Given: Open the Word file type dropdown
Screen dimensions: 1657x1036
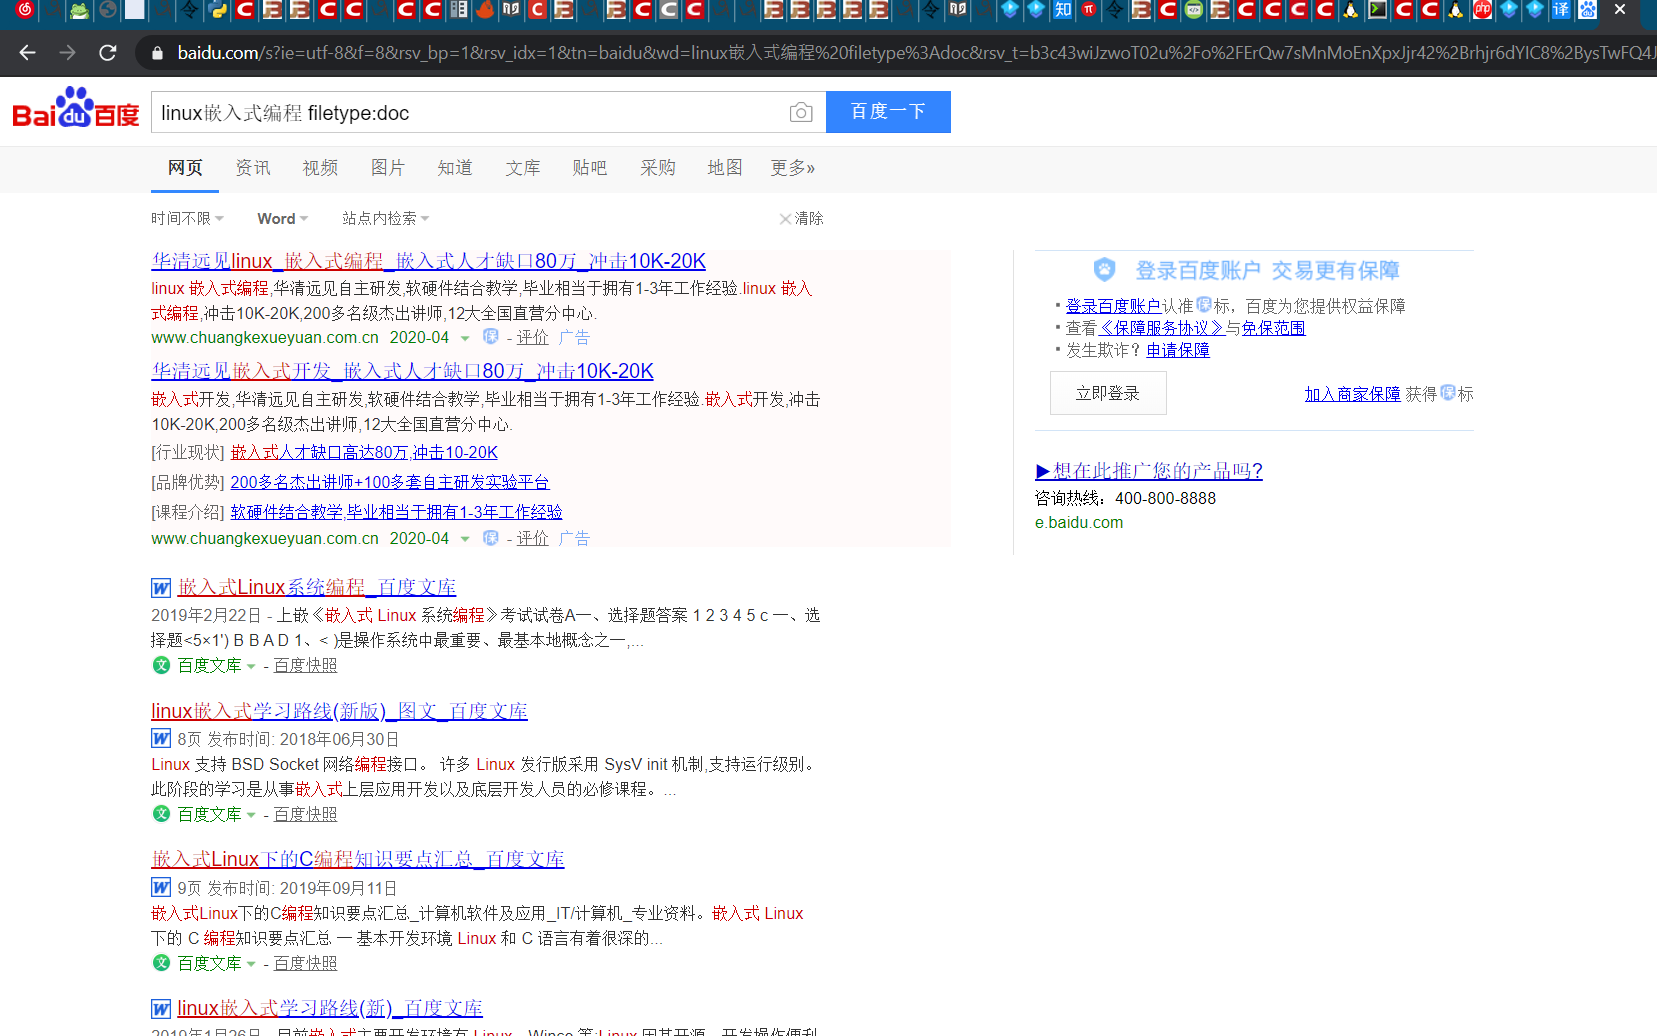Looking at the screenshot, I should pos(281,218).
